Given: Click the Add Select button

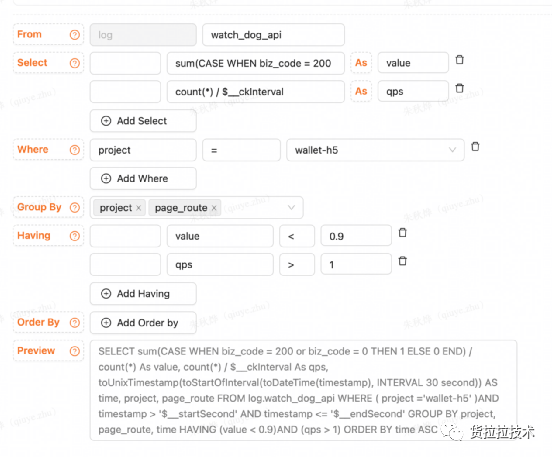Looking at the screenshot, I should click(143, 121).
